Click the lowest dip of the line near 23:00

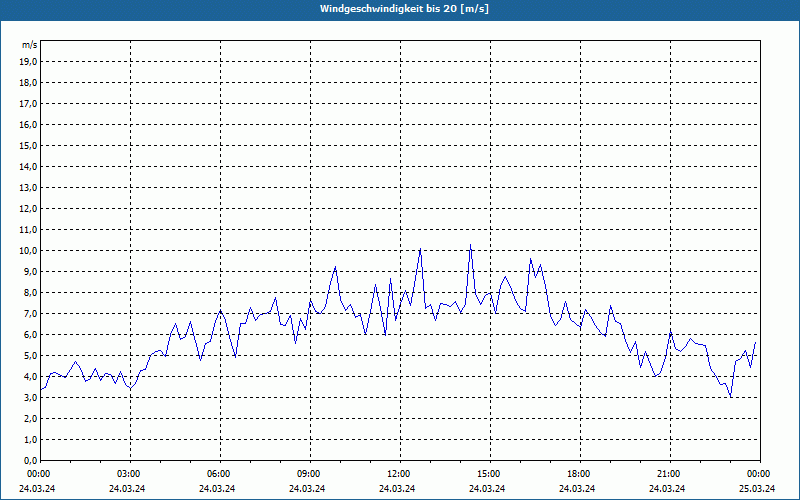[731, 396]
